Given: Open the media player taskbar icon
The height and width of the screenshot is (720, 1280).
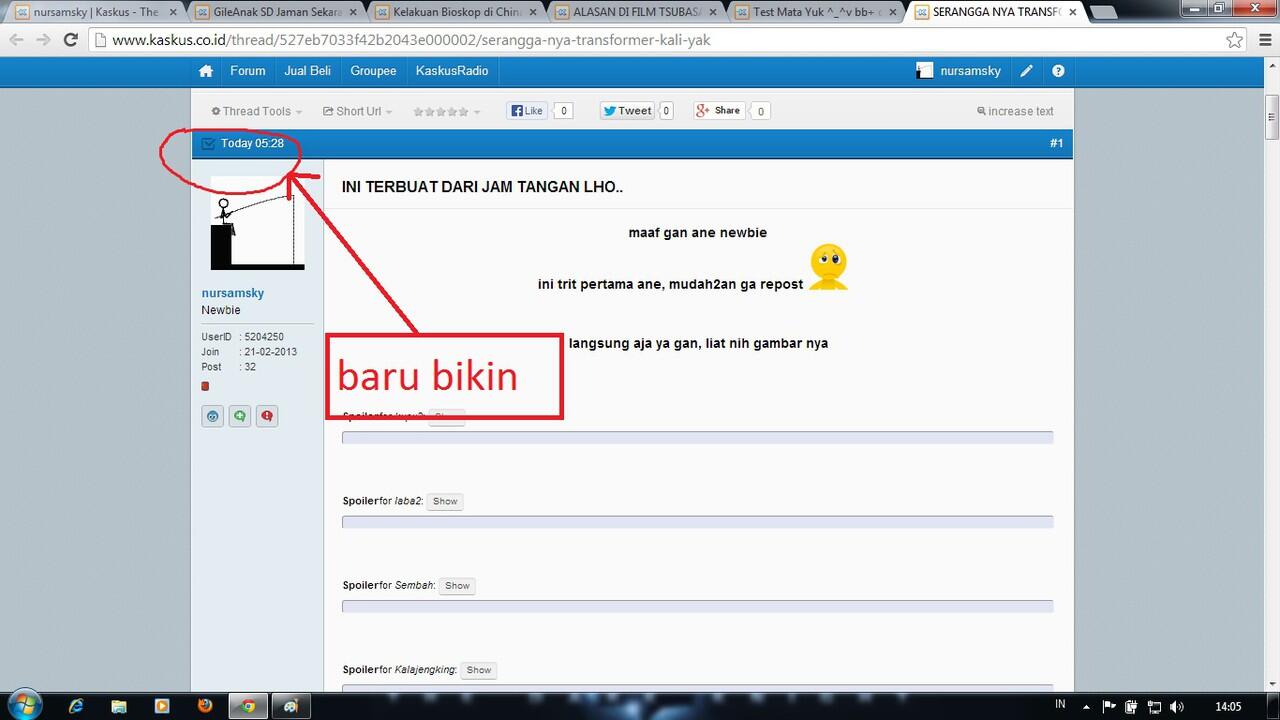Looking at the screenshot, I should pyautogui.click(x=162, y=706).
